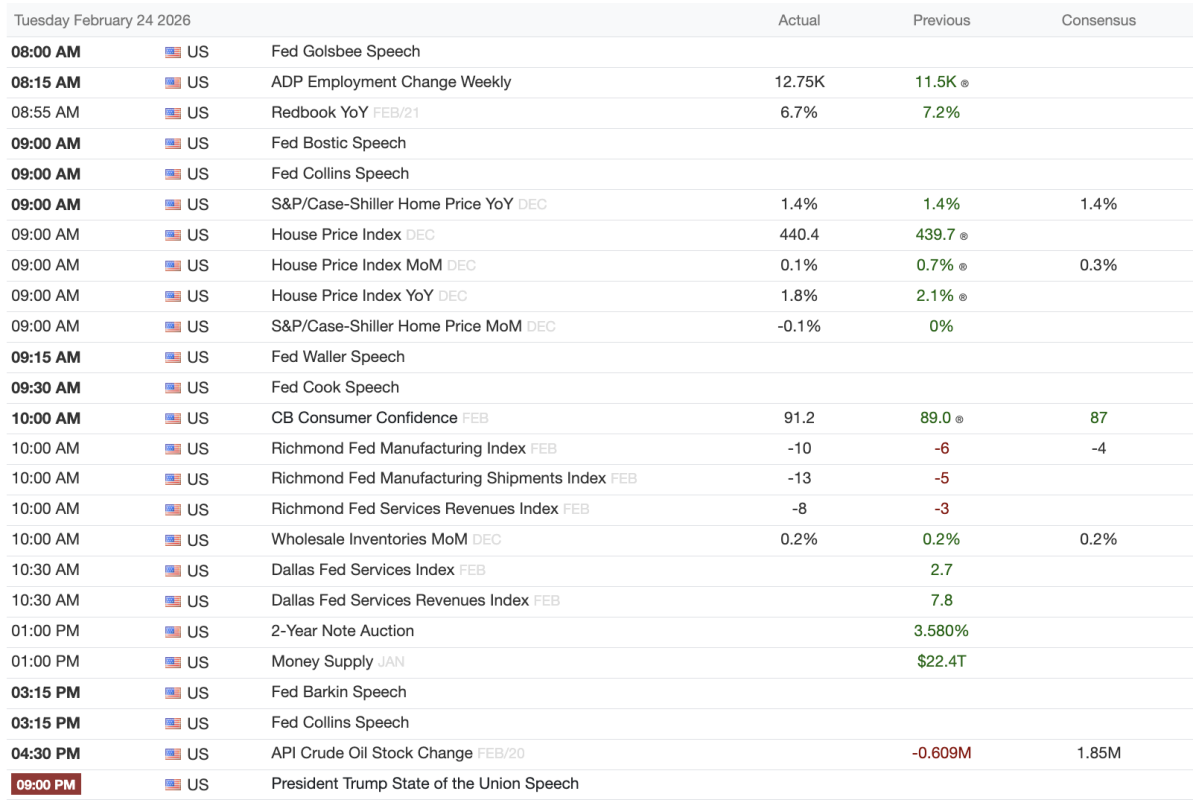Click US flag in the Money Supply row

tap(173, 662)
